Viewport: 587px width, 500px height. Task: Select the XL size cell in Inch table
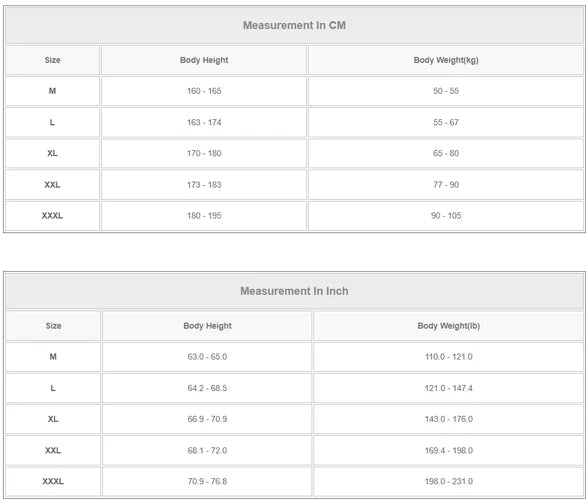[53, 419]
